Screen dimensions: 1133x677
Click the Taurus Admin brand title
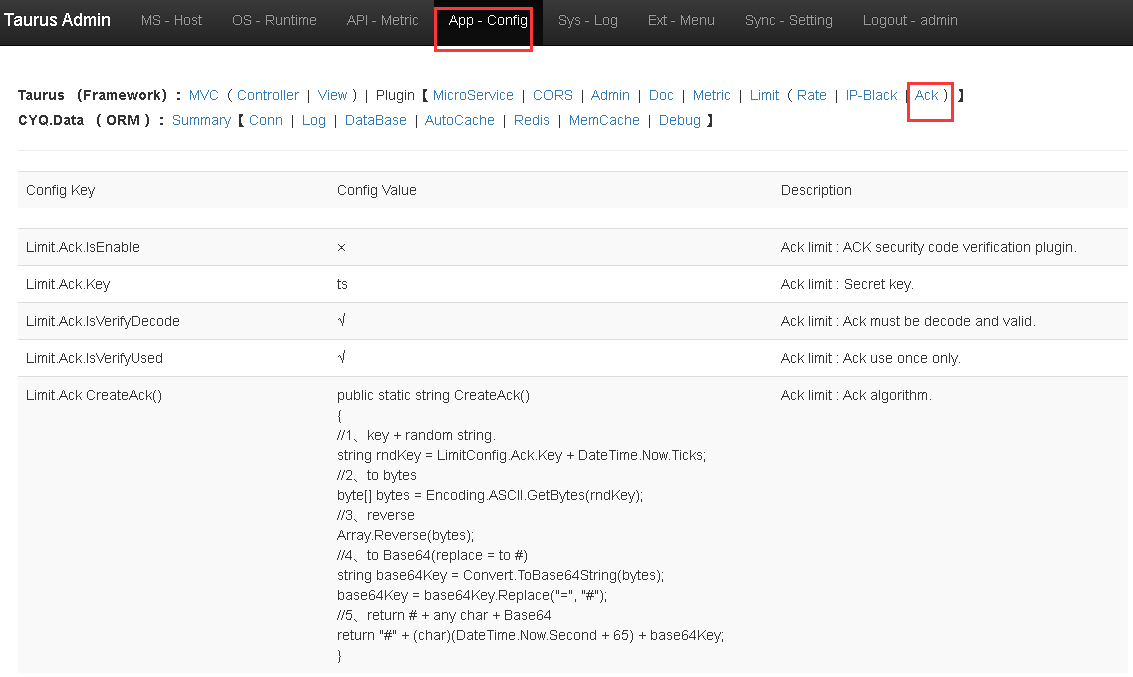coord(57,20)
